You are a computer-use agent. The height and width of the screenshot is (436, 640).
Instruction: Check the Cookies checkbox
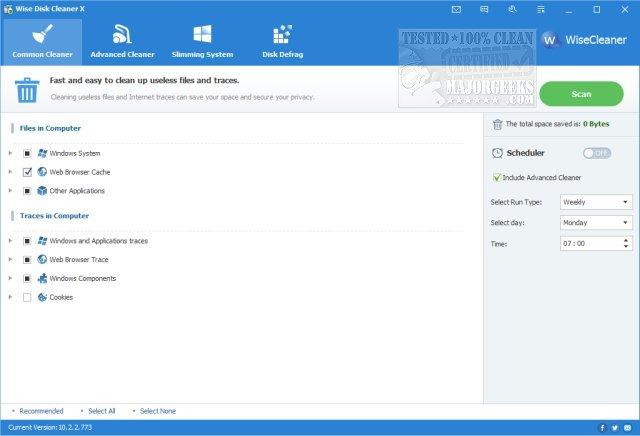click(x=27, y=297)
